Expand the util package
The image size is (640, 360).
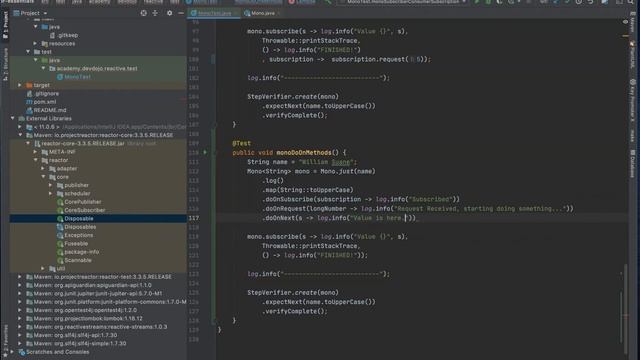(43, 269)
